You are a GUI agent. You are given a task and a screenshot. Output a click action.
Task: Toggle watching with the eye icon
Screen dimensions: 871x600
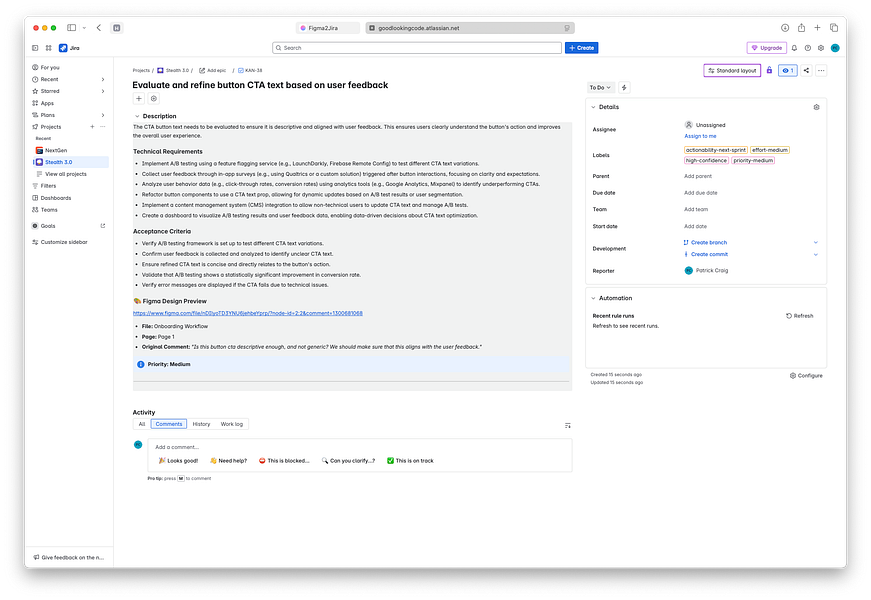click(788, 71)
